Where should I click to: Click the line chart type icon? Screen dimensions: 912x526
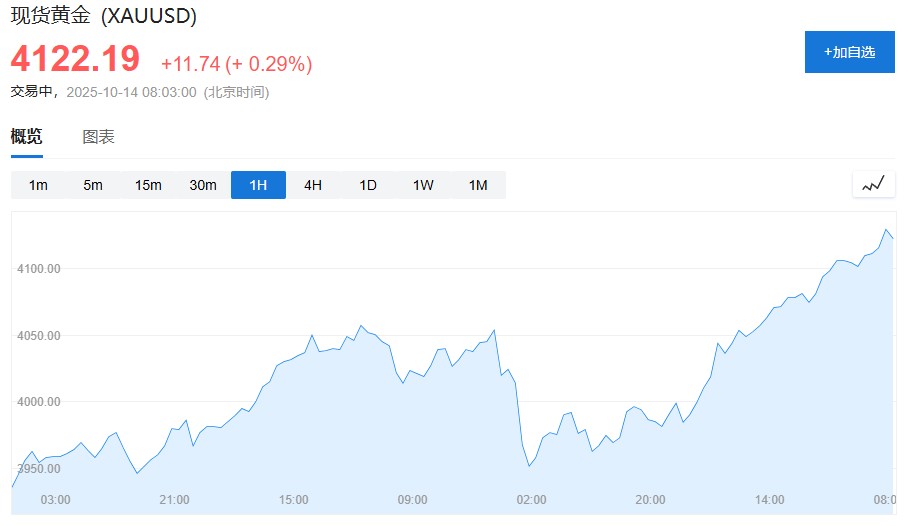[873, 184]
